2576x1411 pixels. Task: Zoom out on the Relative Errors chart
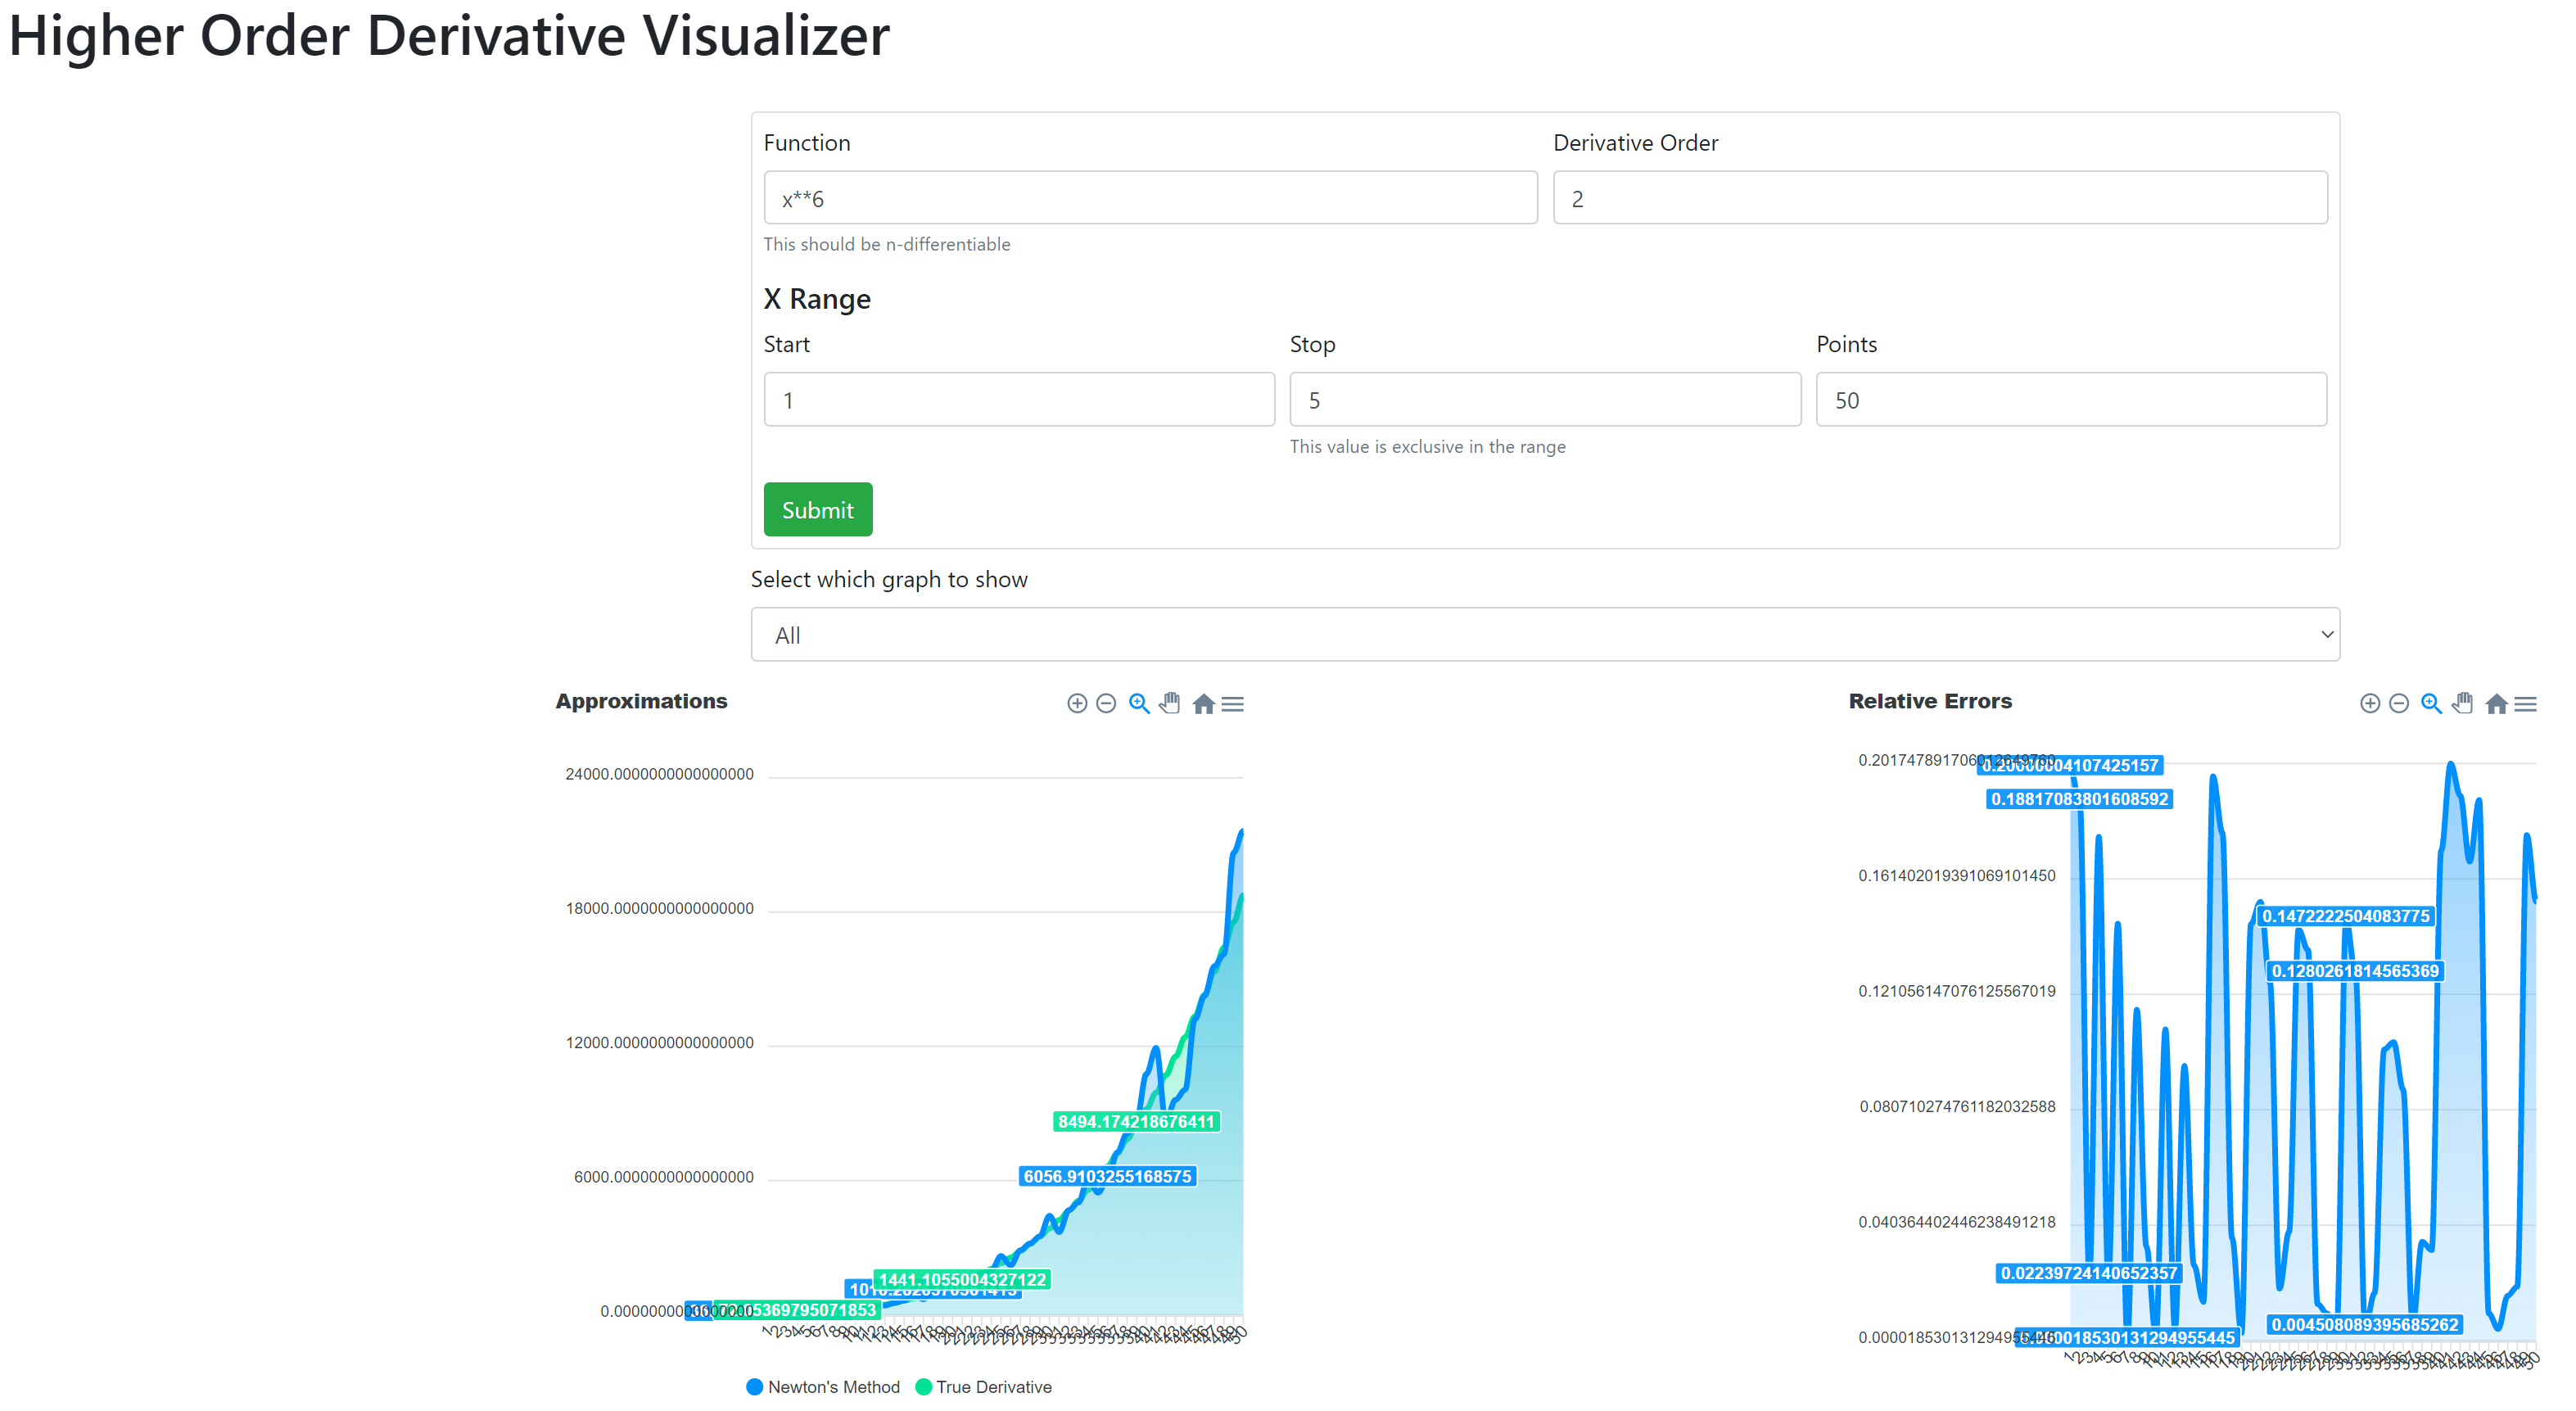click(x=2399, y=704)
